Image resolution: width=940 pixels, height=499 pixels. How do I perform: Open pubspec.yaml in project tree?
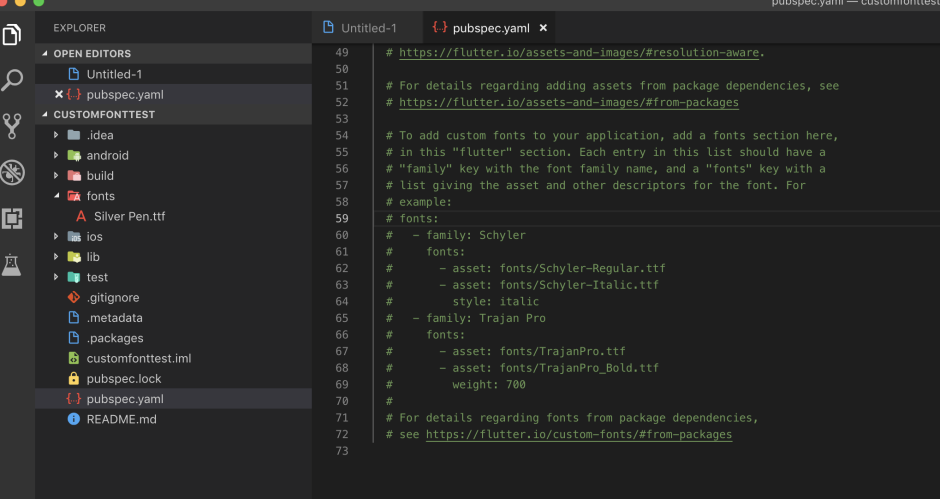(174, 399)
